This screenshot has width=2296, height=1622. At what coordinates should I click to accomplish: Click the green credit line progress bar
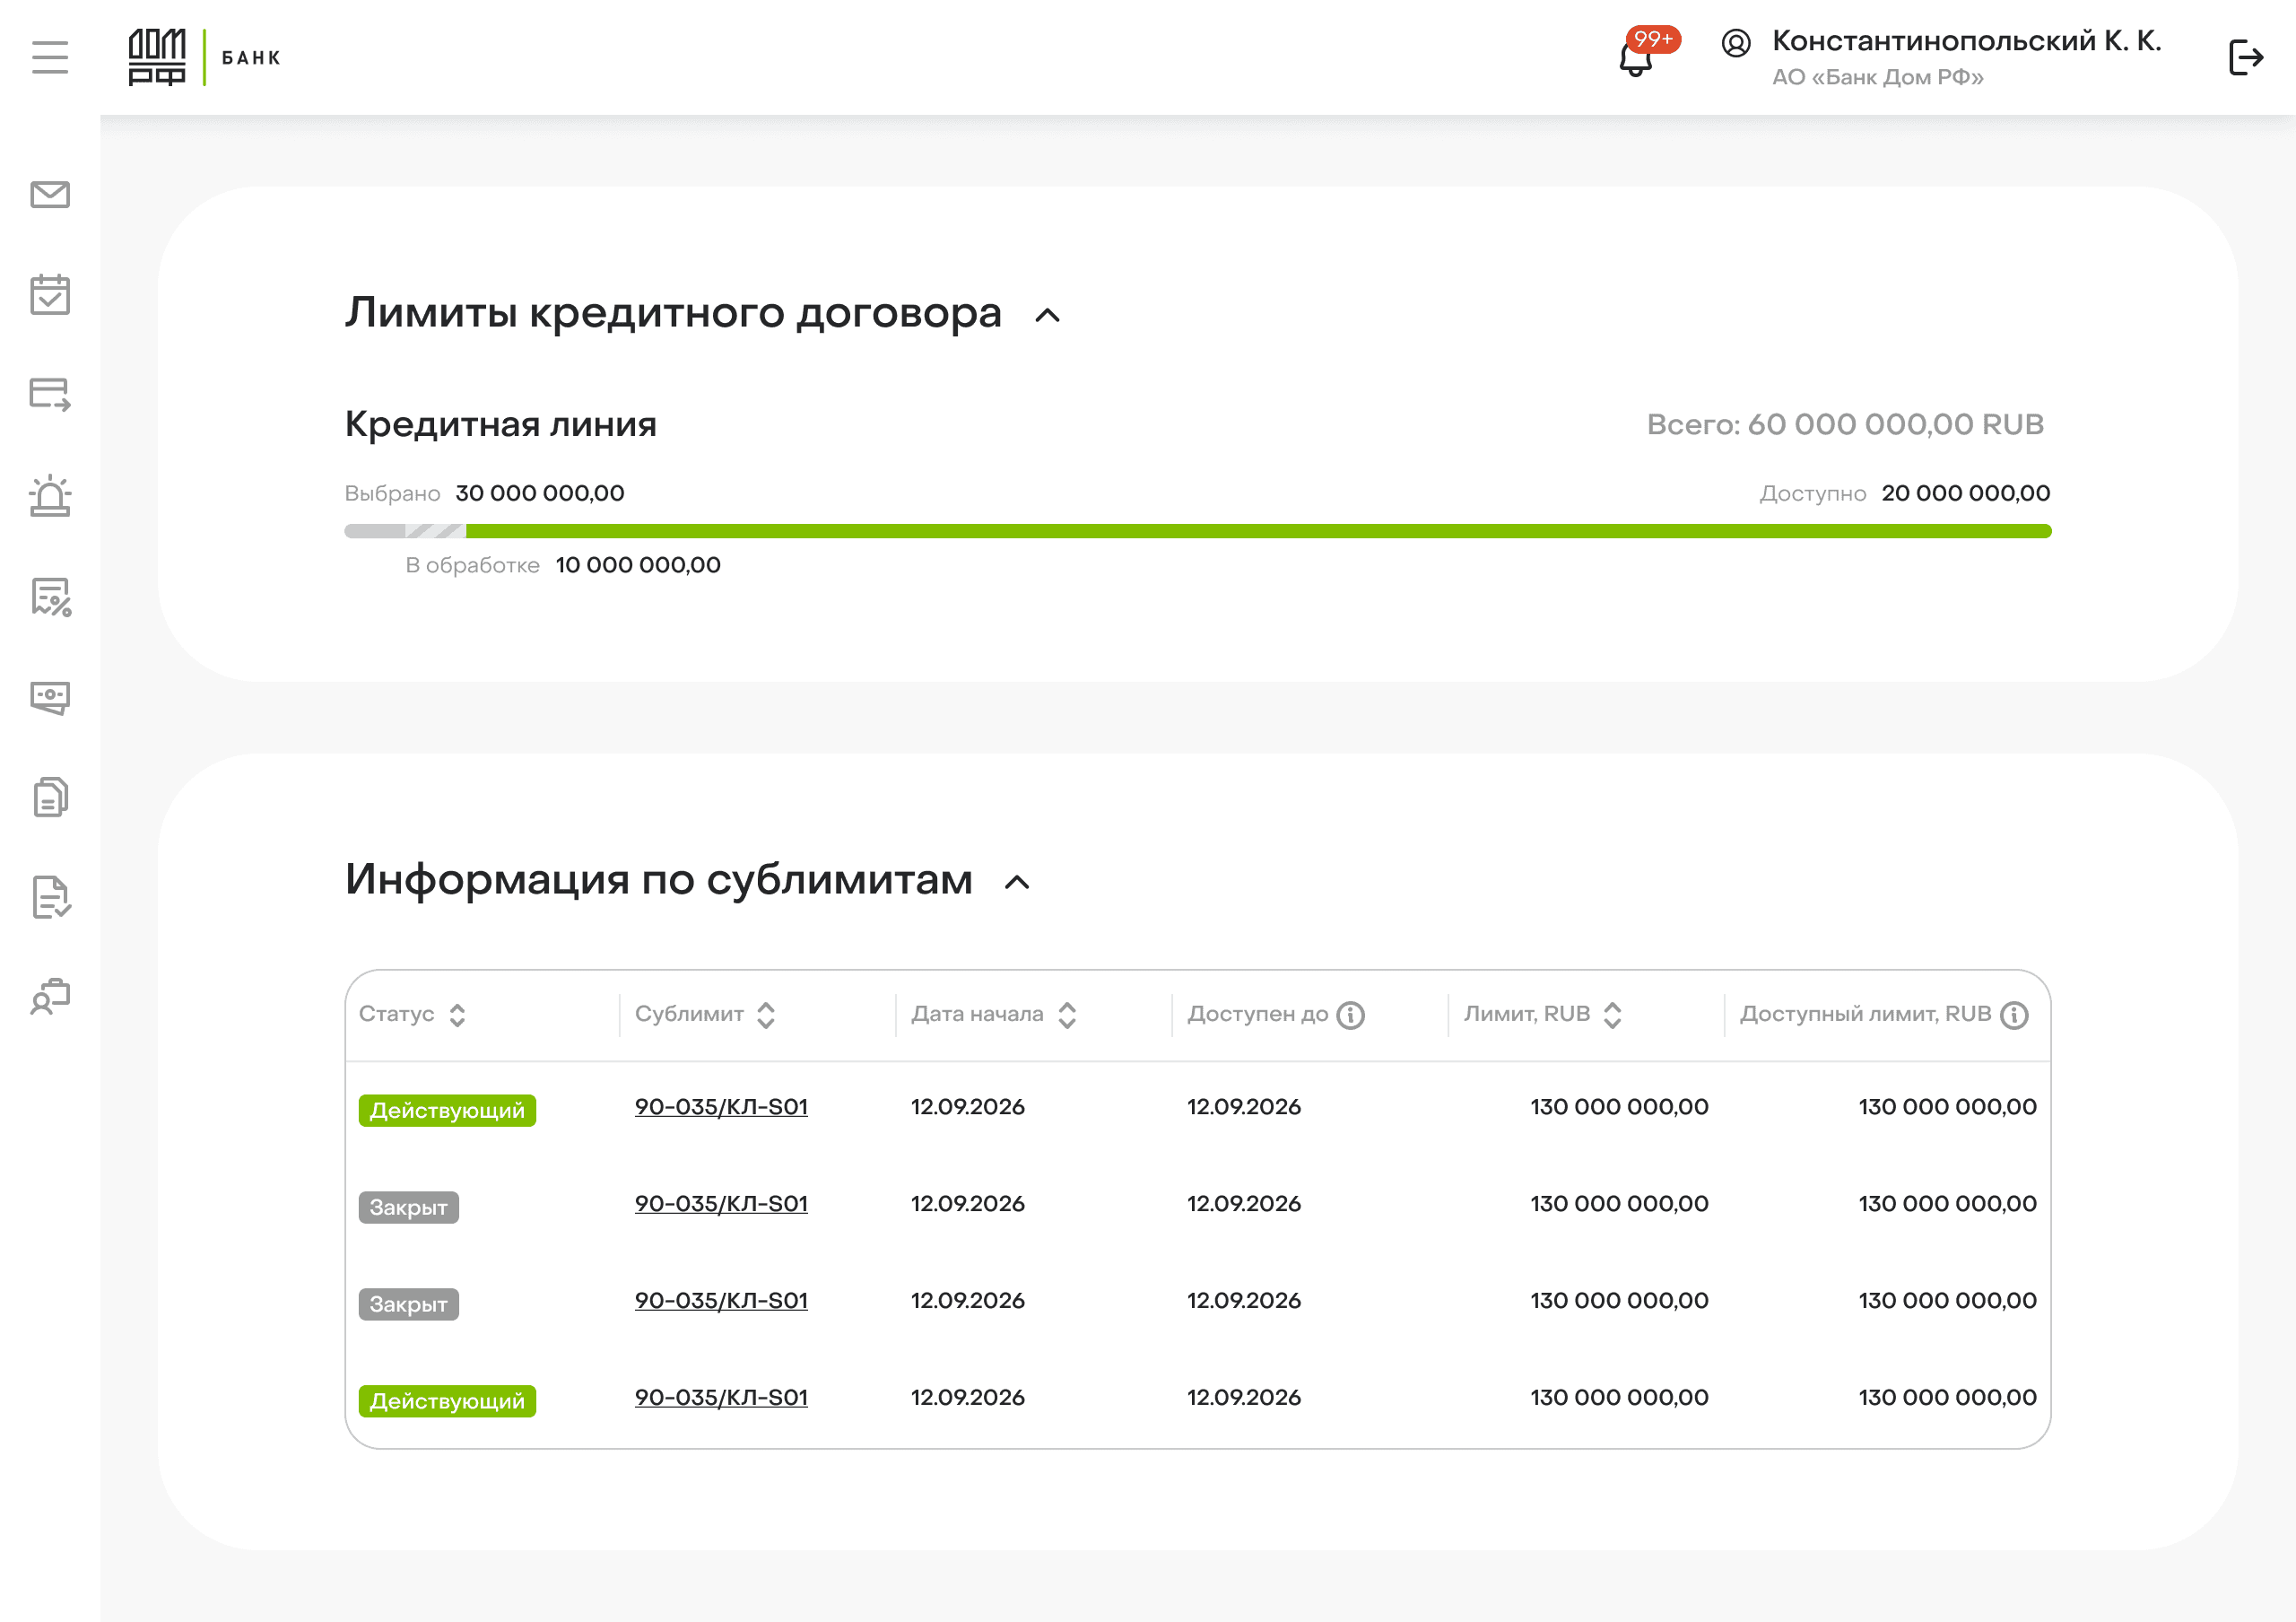[1258, 531]
